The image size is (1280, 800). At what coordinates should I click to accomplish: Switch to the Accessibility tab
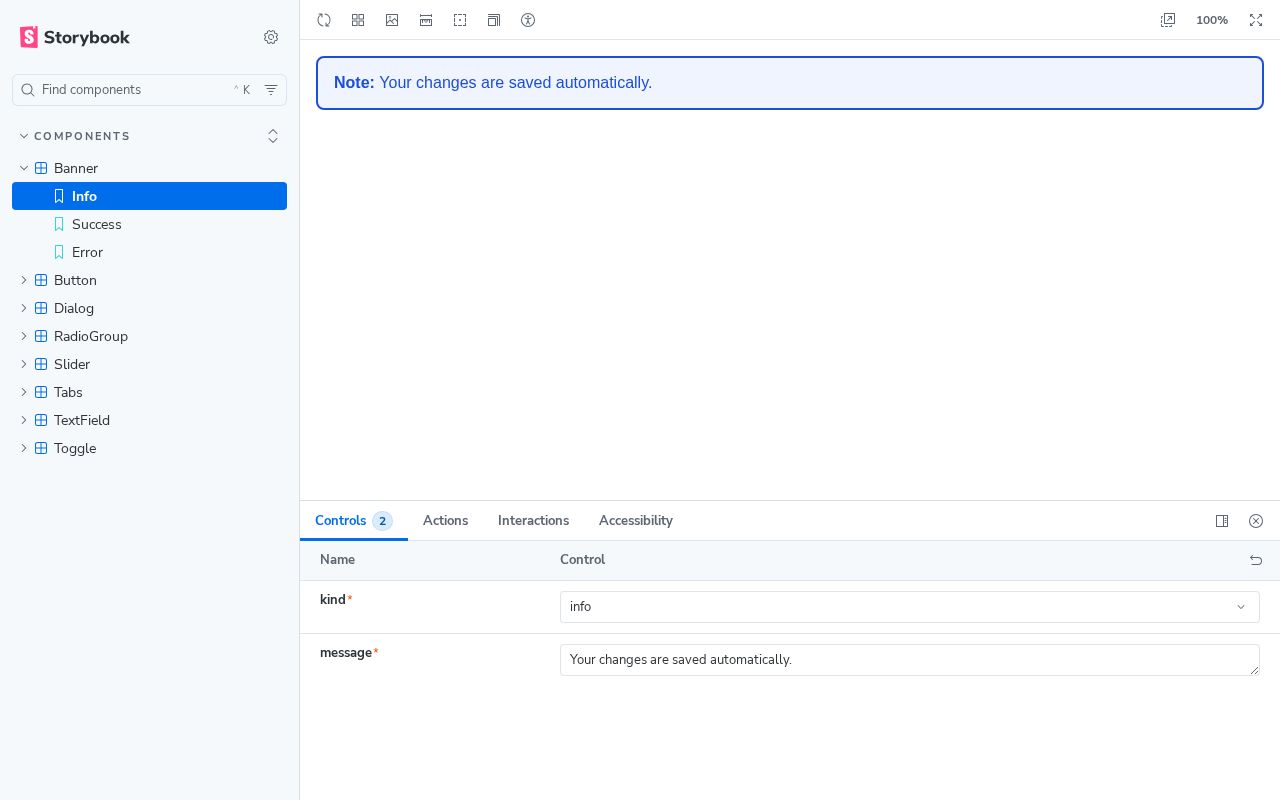click(636, 521)
